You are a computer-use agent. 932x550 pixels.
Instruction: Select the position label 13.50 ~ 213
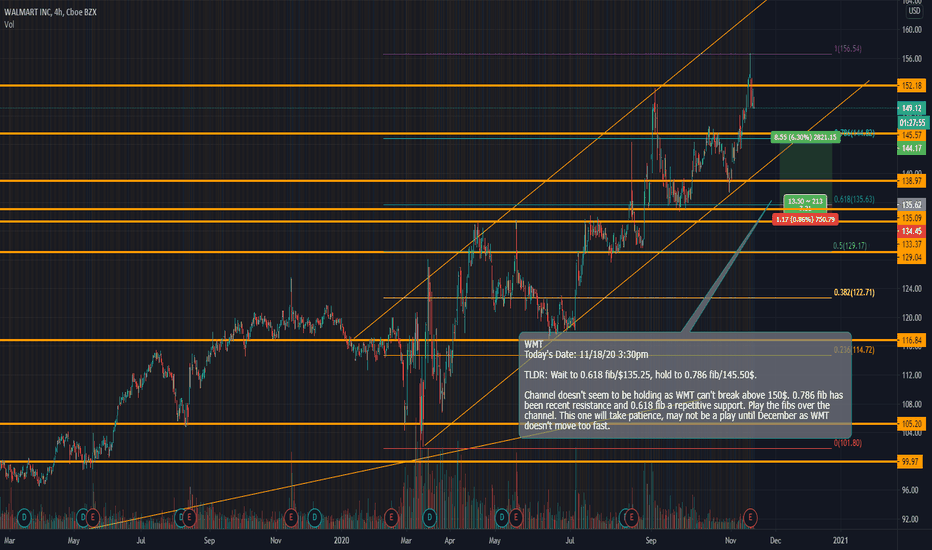(x=805, y=203)
